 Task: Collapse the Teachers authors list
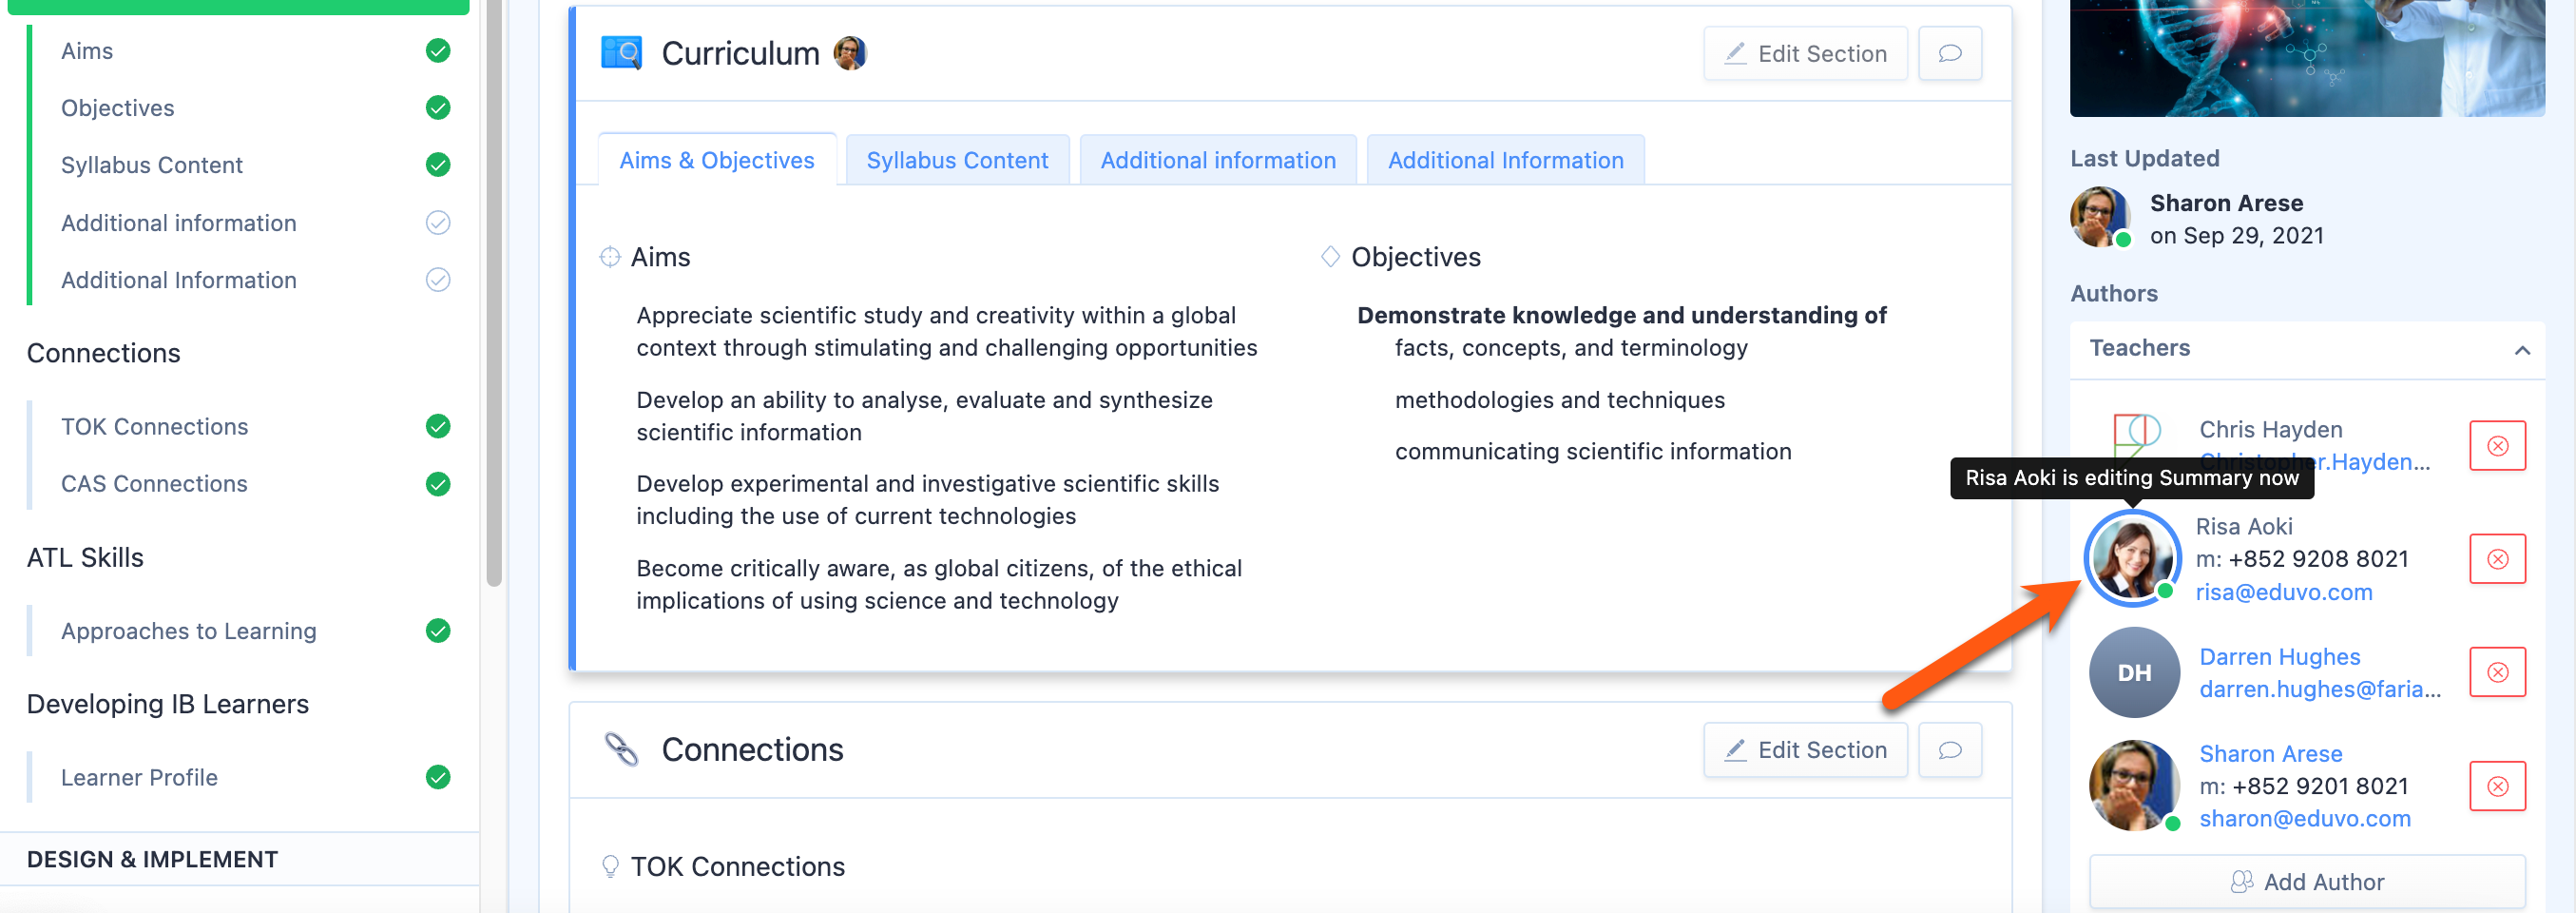[x=2521, y=349]
